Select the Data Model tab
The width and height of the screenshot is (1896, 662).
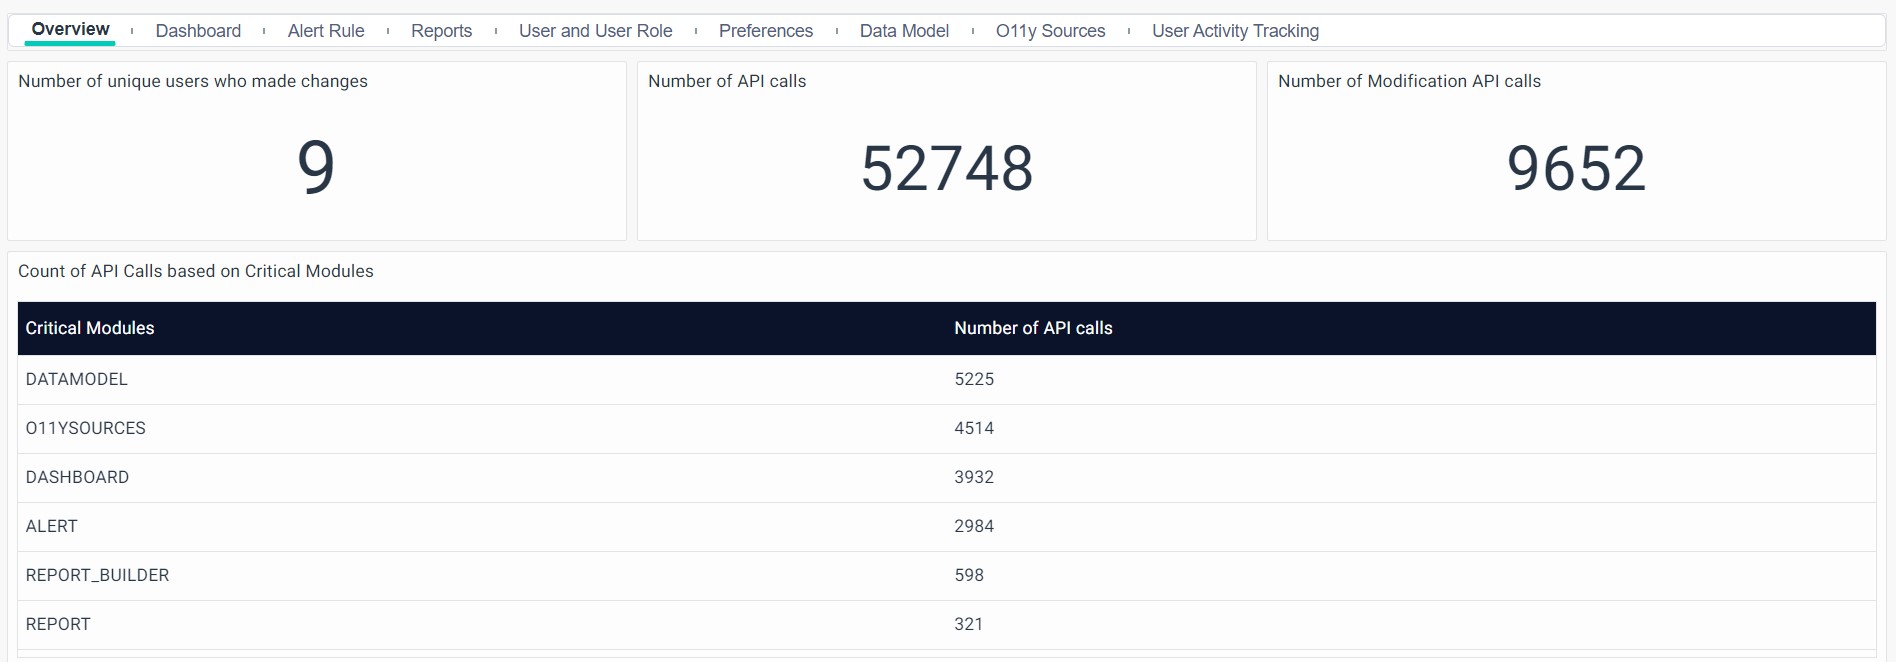tap(904, 31)
